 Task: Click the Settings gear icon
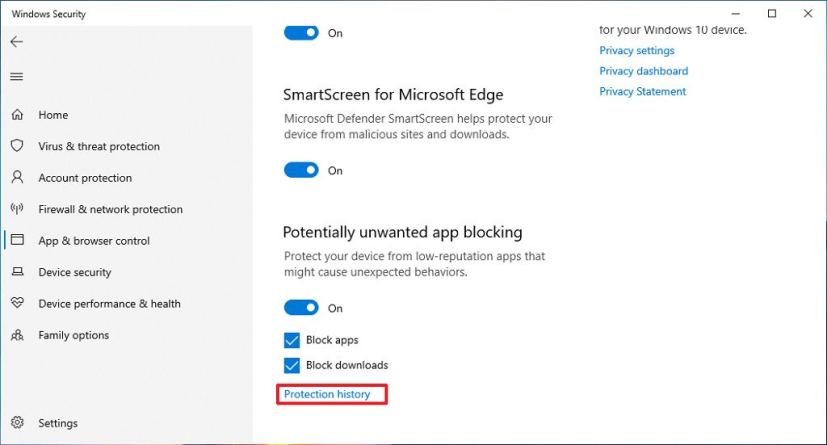pyautogui.click(x=17, y=423)
